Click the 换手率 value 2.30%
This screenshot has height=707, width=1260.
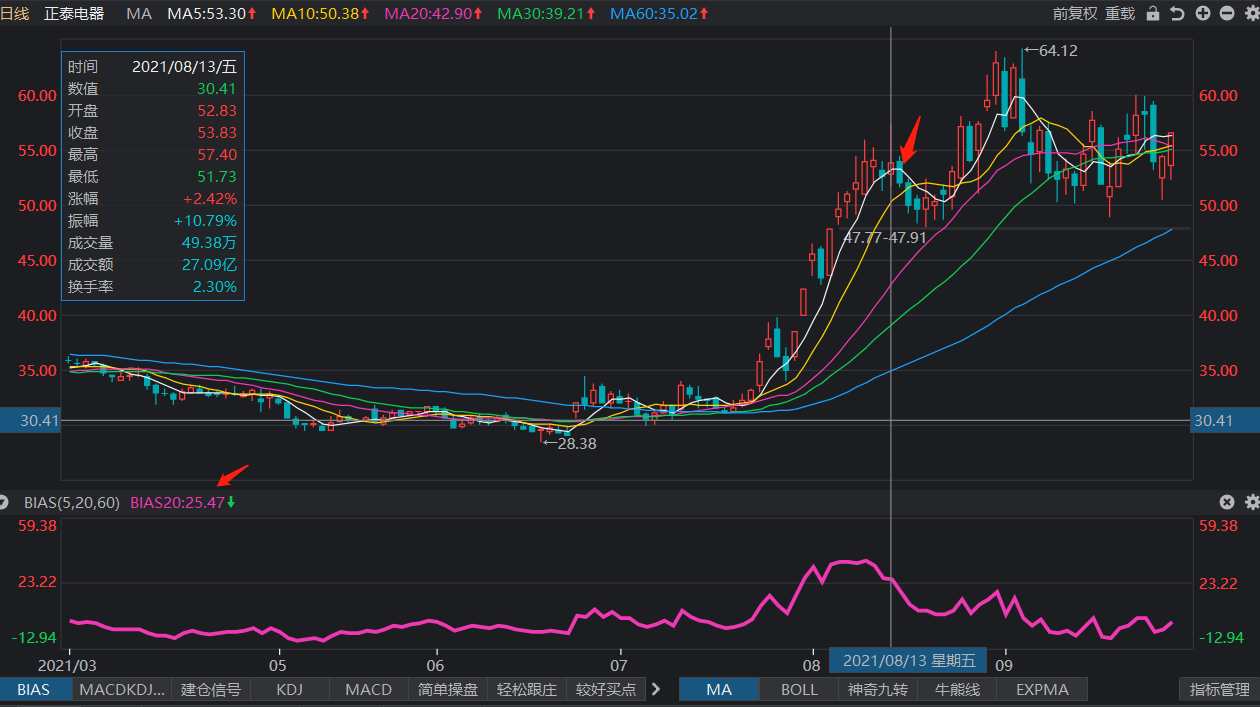(x=215, y=287)
